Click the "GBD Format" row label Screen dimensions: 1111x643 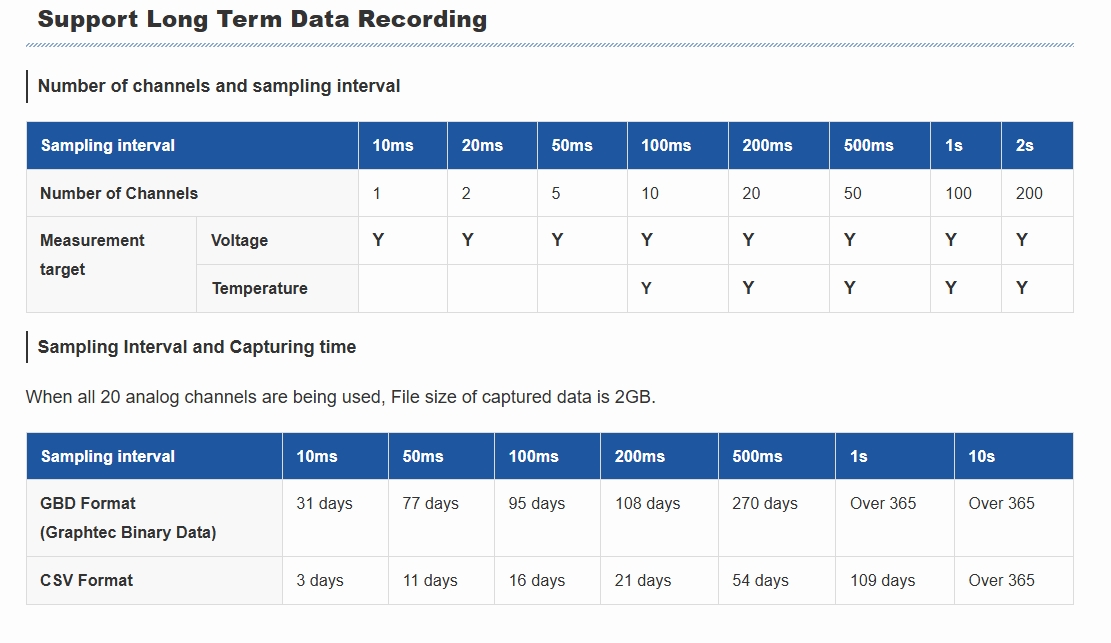pyautogui.click(x=88, y=503)
